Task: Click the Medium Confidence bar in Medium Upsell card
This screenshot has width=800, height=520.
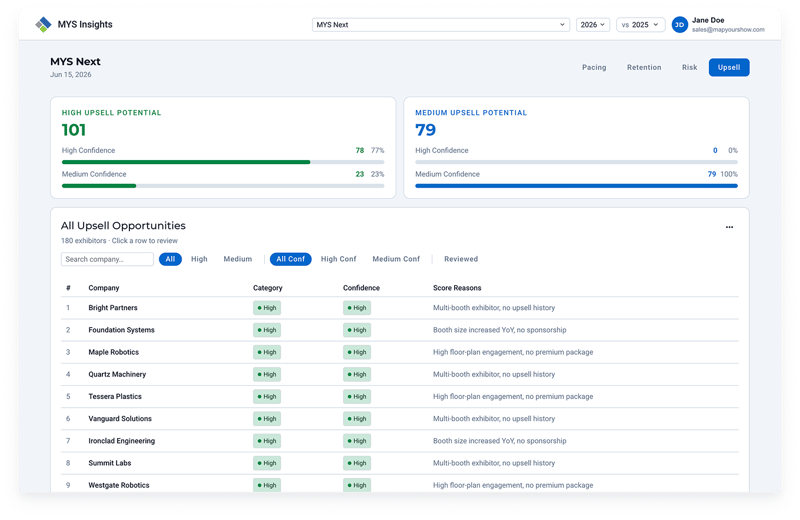Action: point(577,186)
